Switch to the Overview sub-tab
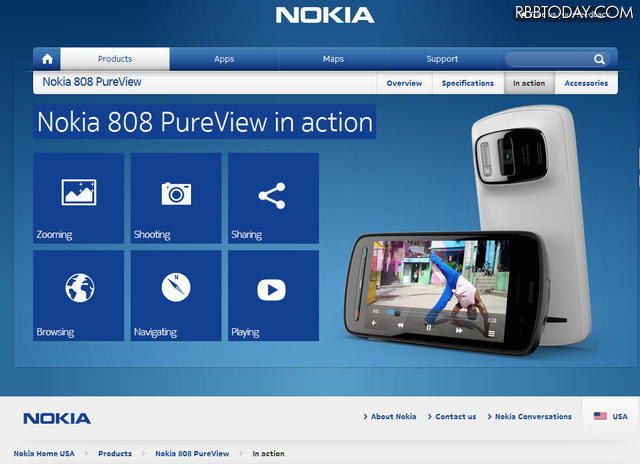This screenshot has width=640, height=464. tap(404, 83)
